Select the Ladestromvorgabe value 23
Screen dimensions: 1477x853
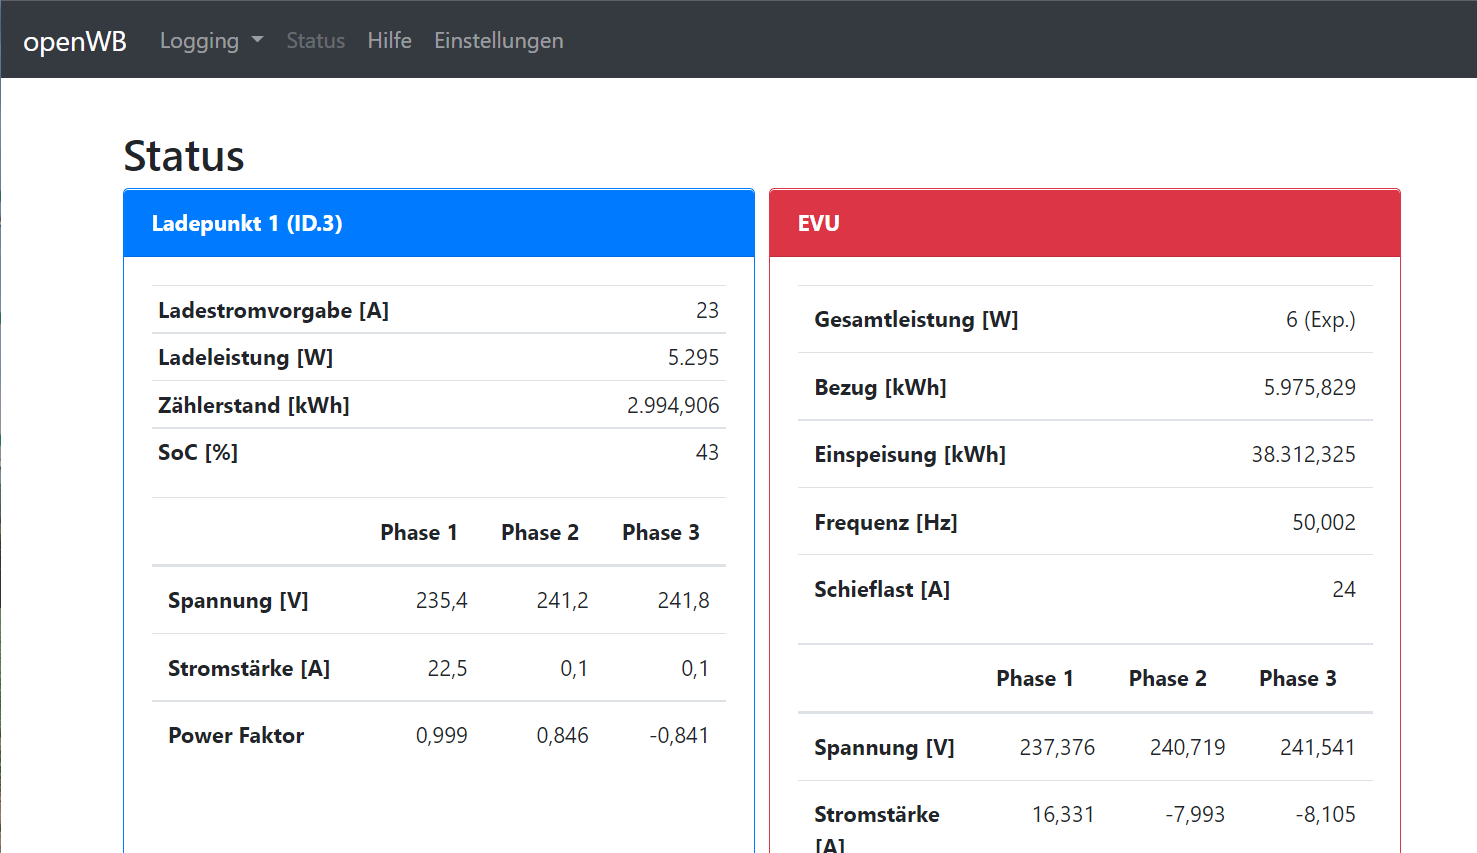pyautogui.click(x=707, y=310)
